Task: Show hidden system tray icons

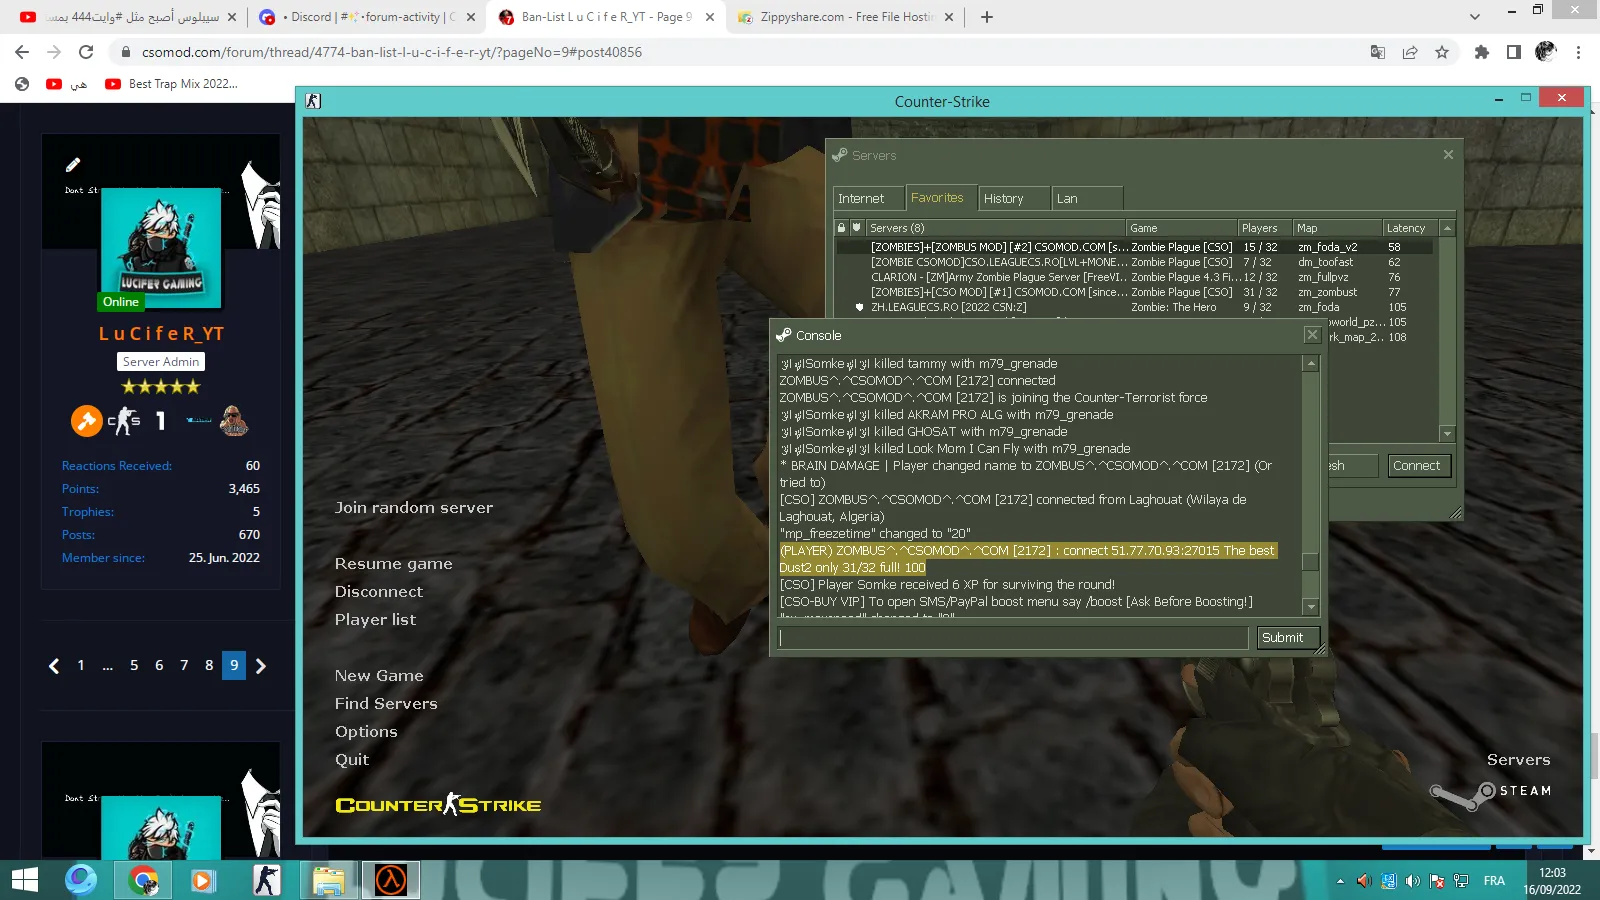Action: pos(1340,881)
